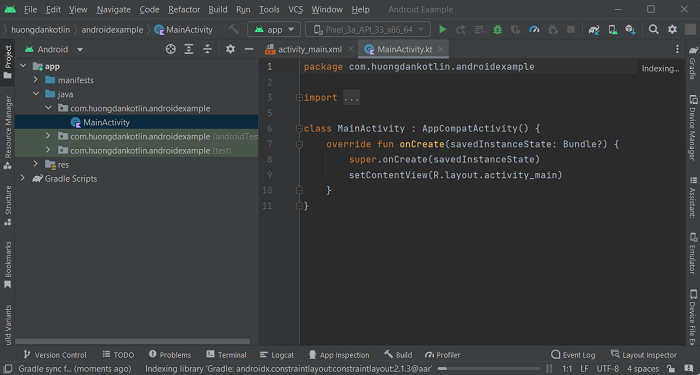
Task: Switch to the activity_main.xml tab
Action: pos(309,50)
